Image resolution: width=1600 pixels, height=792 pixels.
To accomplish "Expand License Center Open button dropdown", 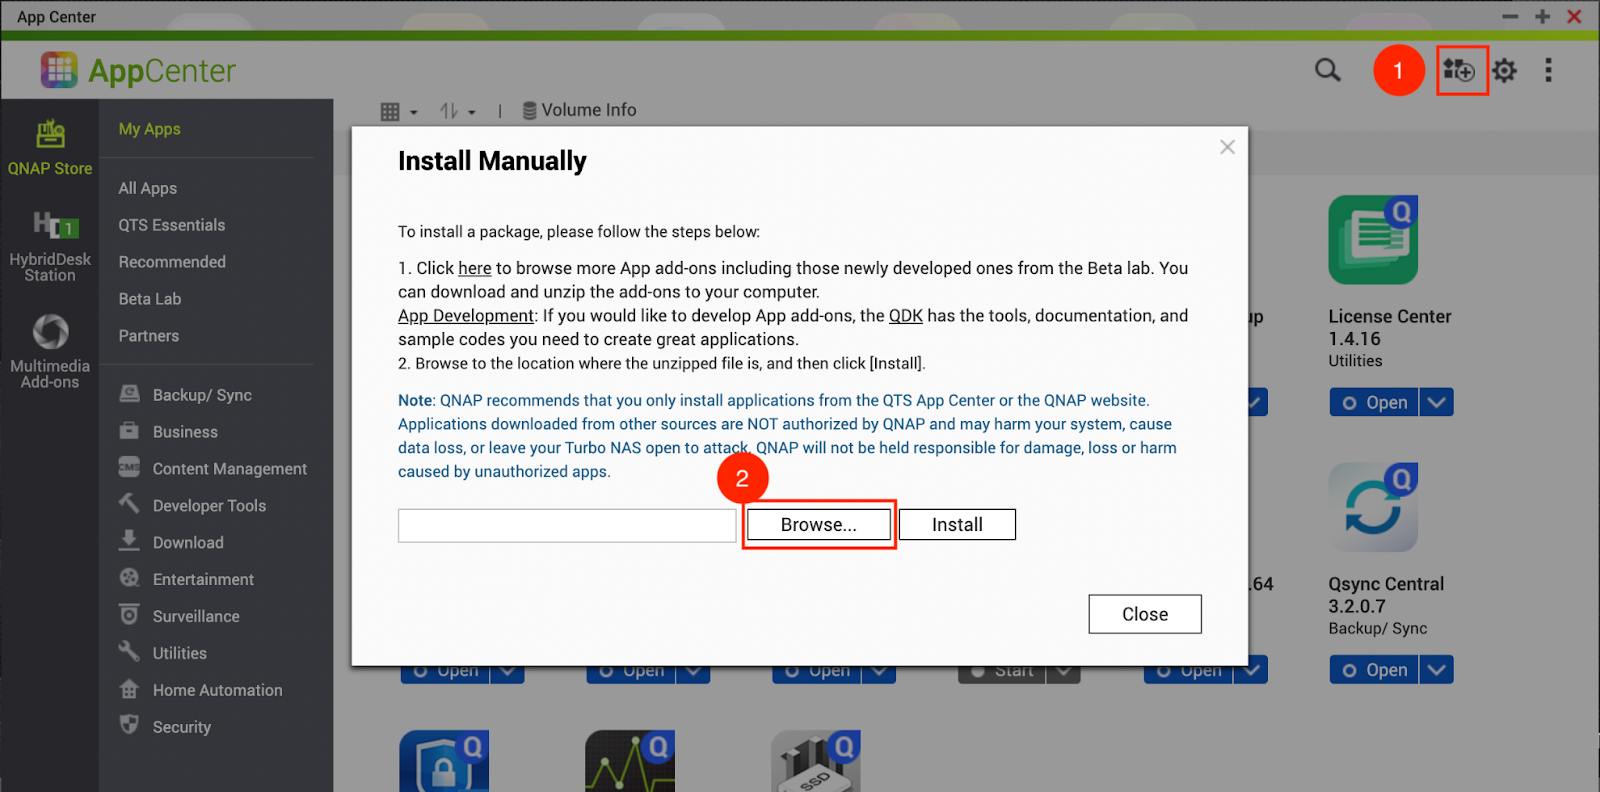I will 1437,402.
